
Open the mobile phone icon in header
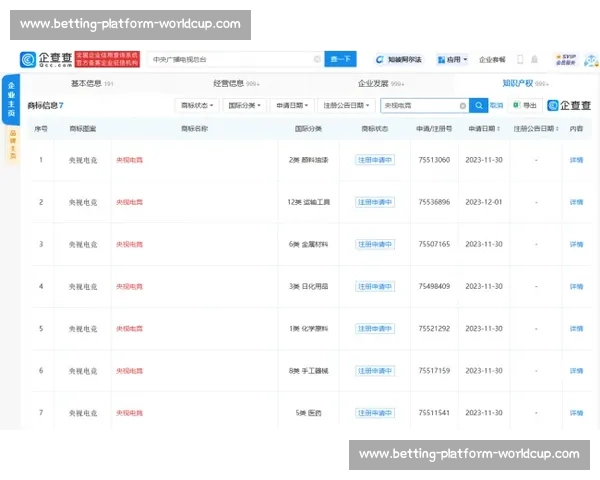(x=520, y=59)
